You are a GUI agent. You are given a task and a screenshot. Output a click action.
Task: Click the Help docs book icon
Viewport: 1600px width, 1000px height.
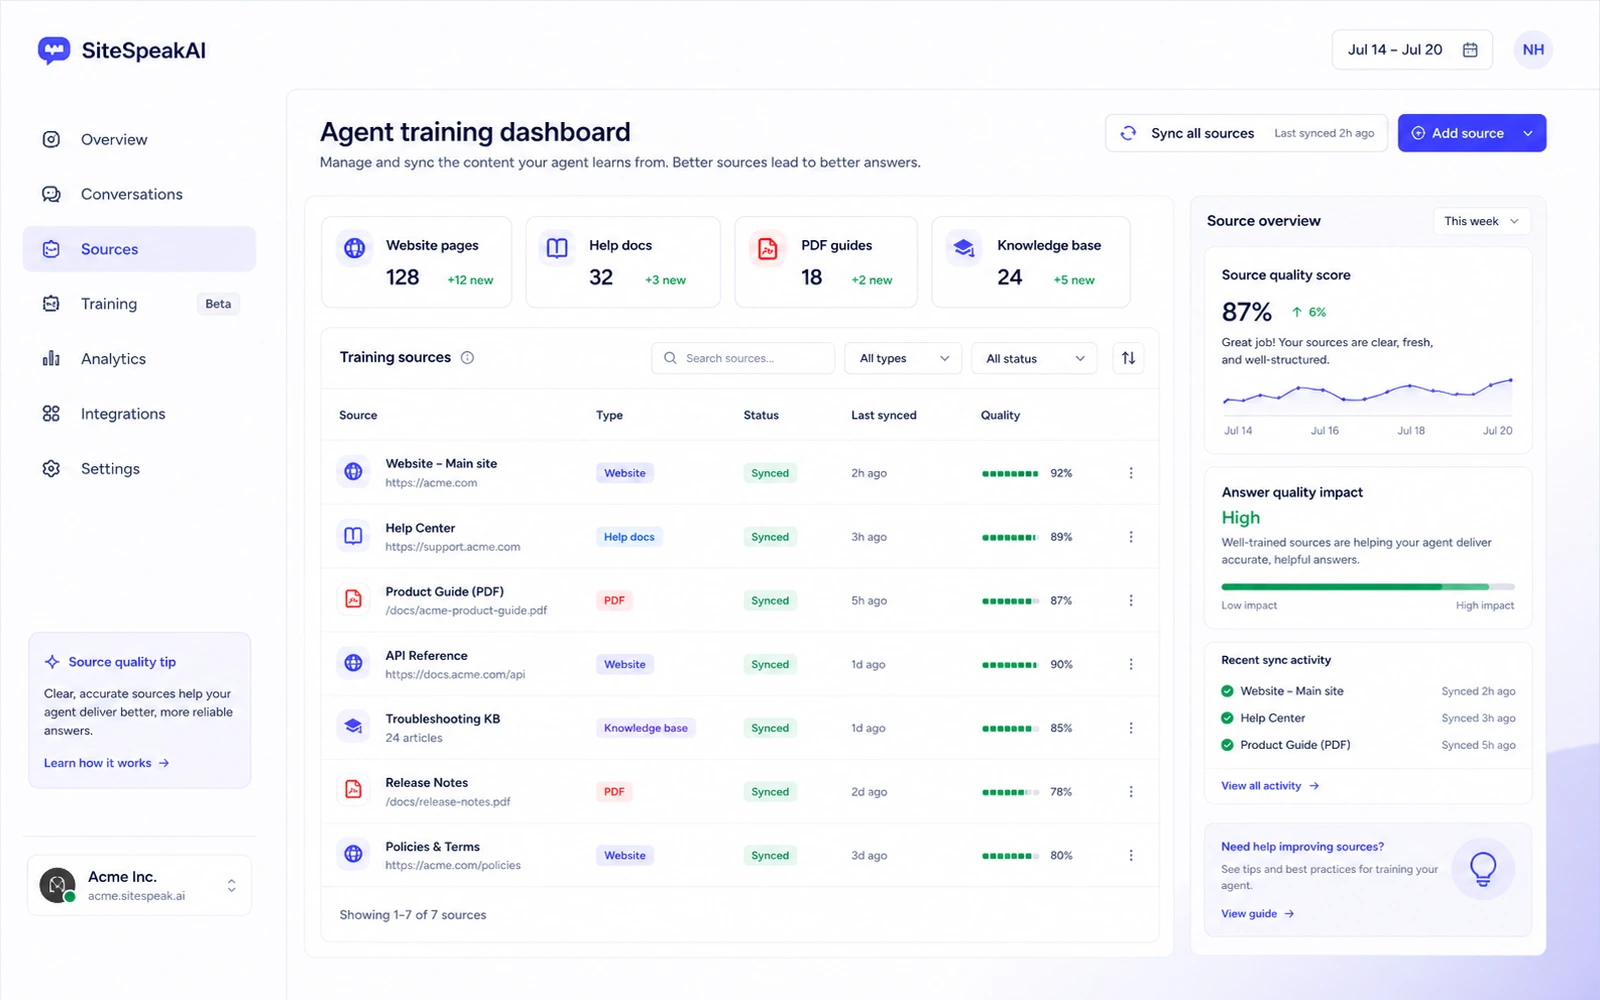pos(557,247)
